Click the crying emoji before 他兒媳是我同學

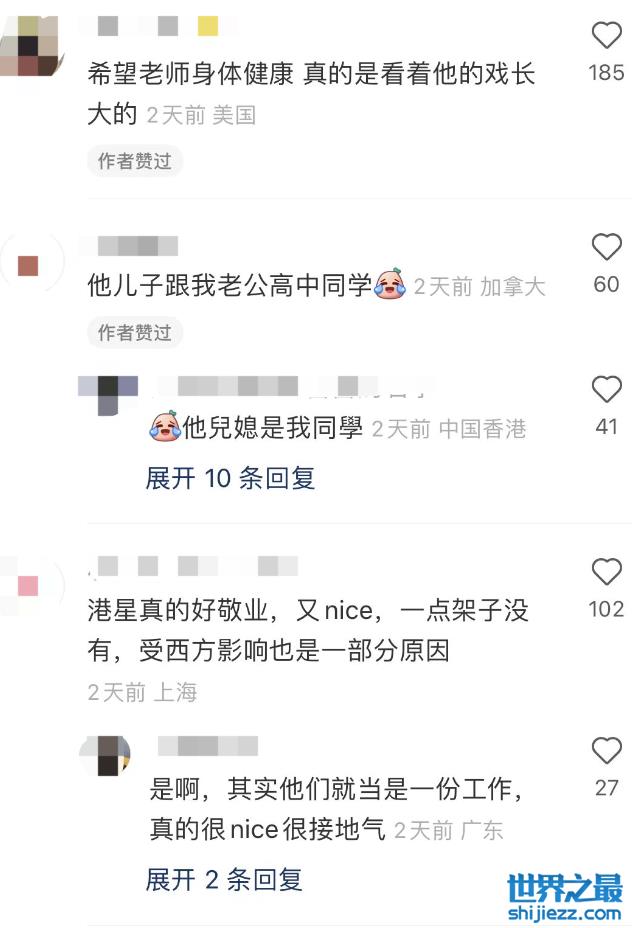click(x=165, y=427)
